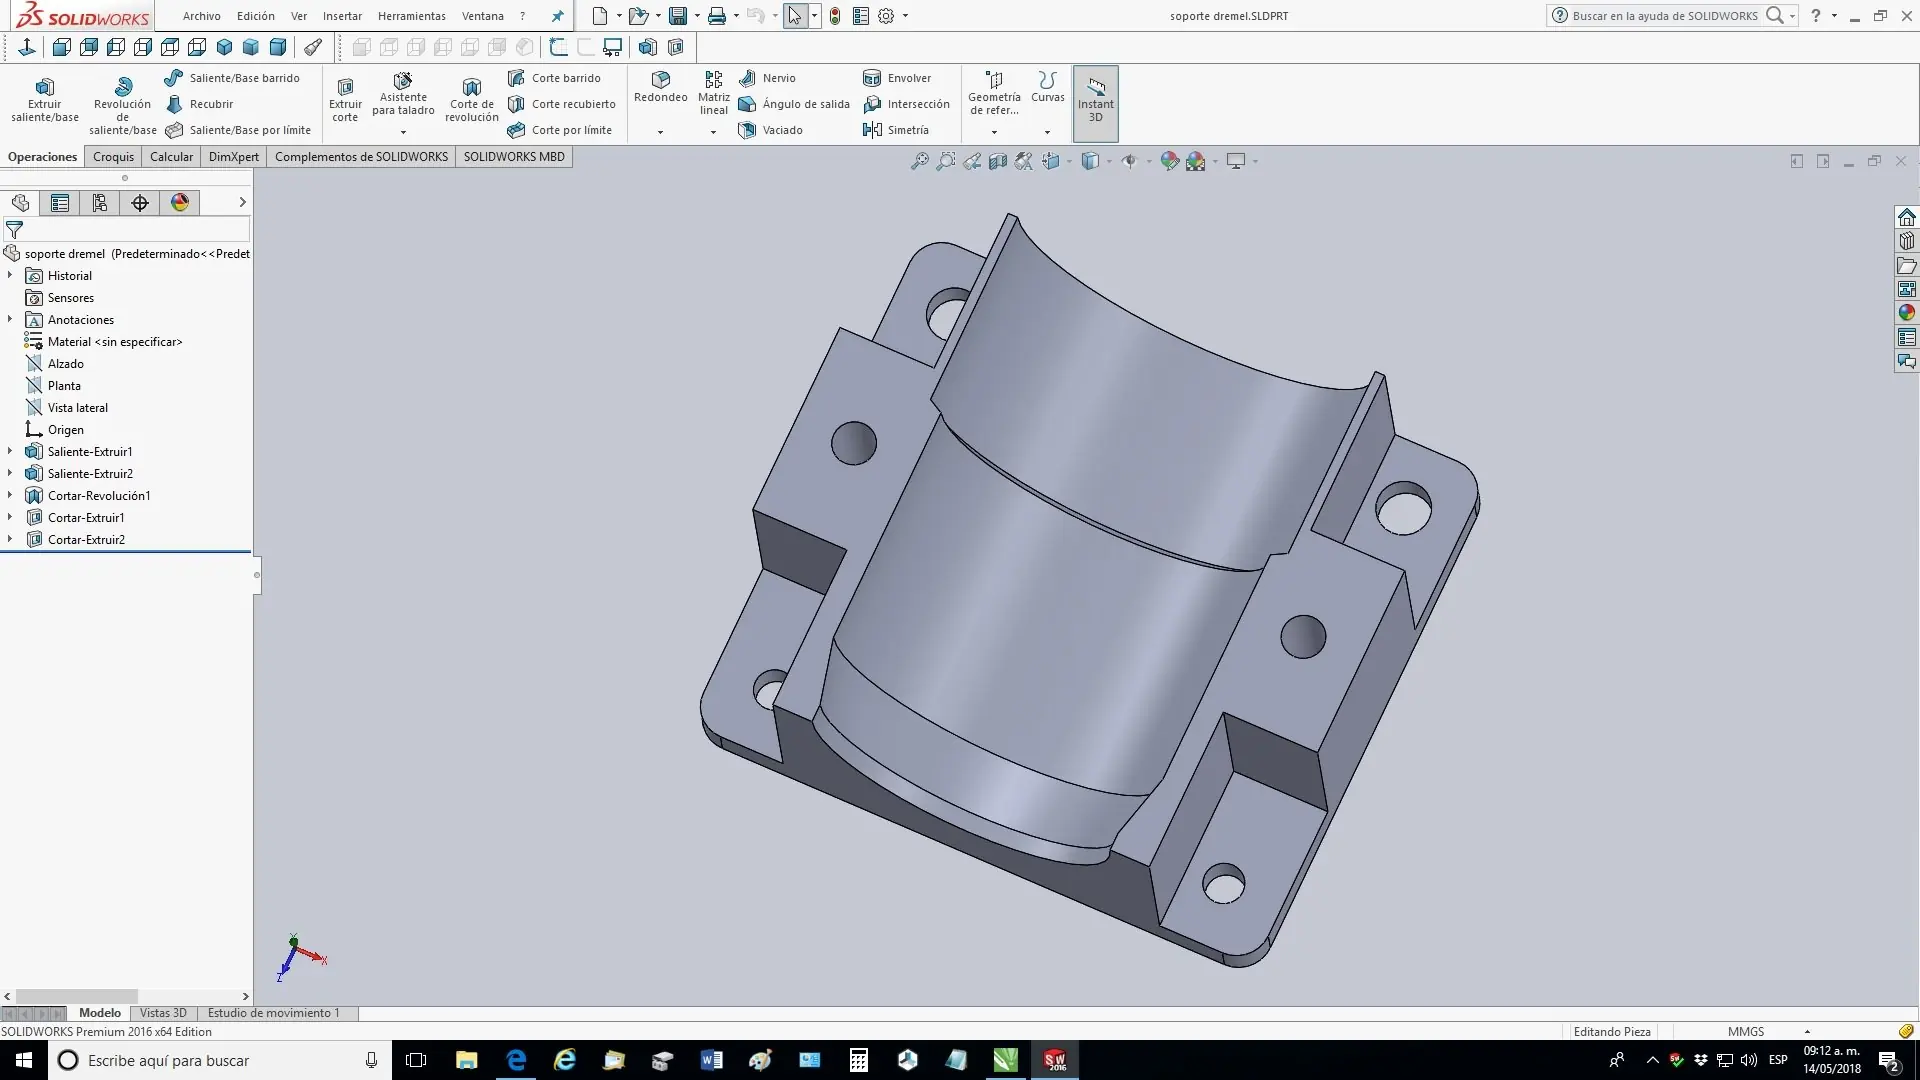The width and height of the screenshot is (1920, 1080).
Task: Open the DisplayManager color sphere tab
Action: [x=180, y=203]
